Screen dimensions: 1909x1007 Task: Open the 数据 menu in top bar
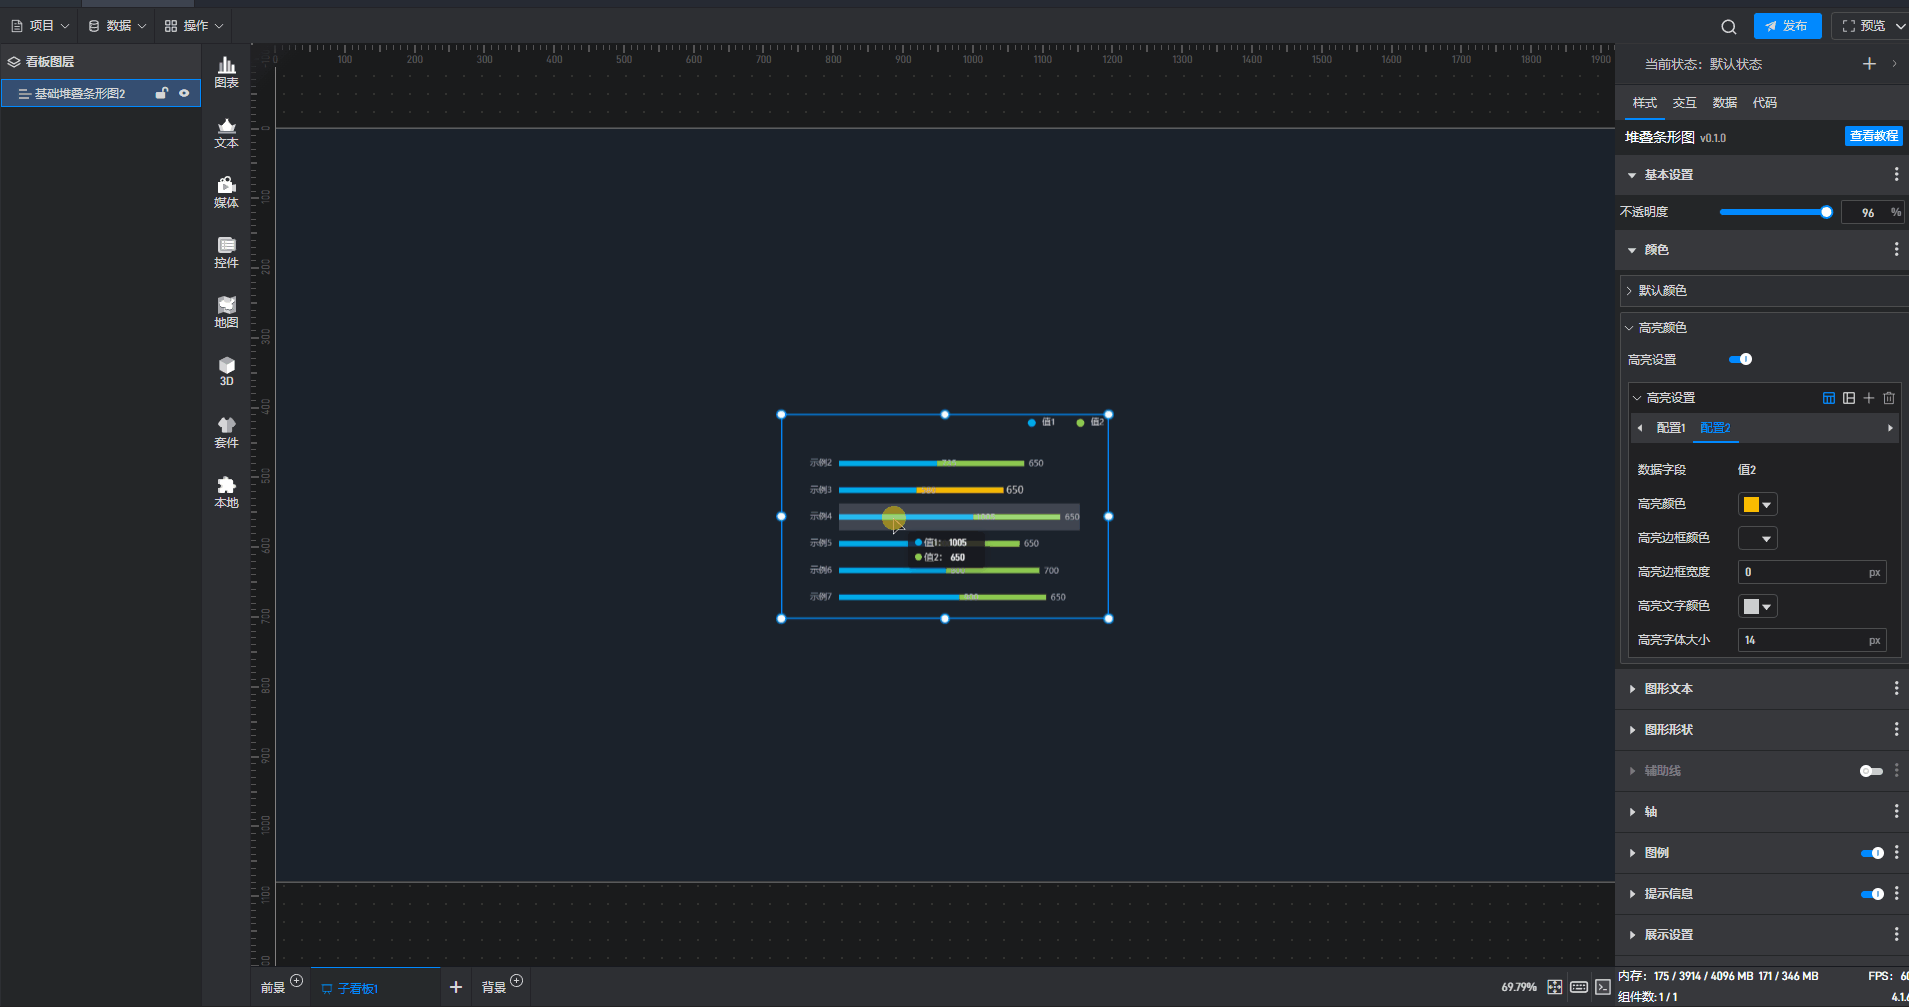tap(117, 26)
